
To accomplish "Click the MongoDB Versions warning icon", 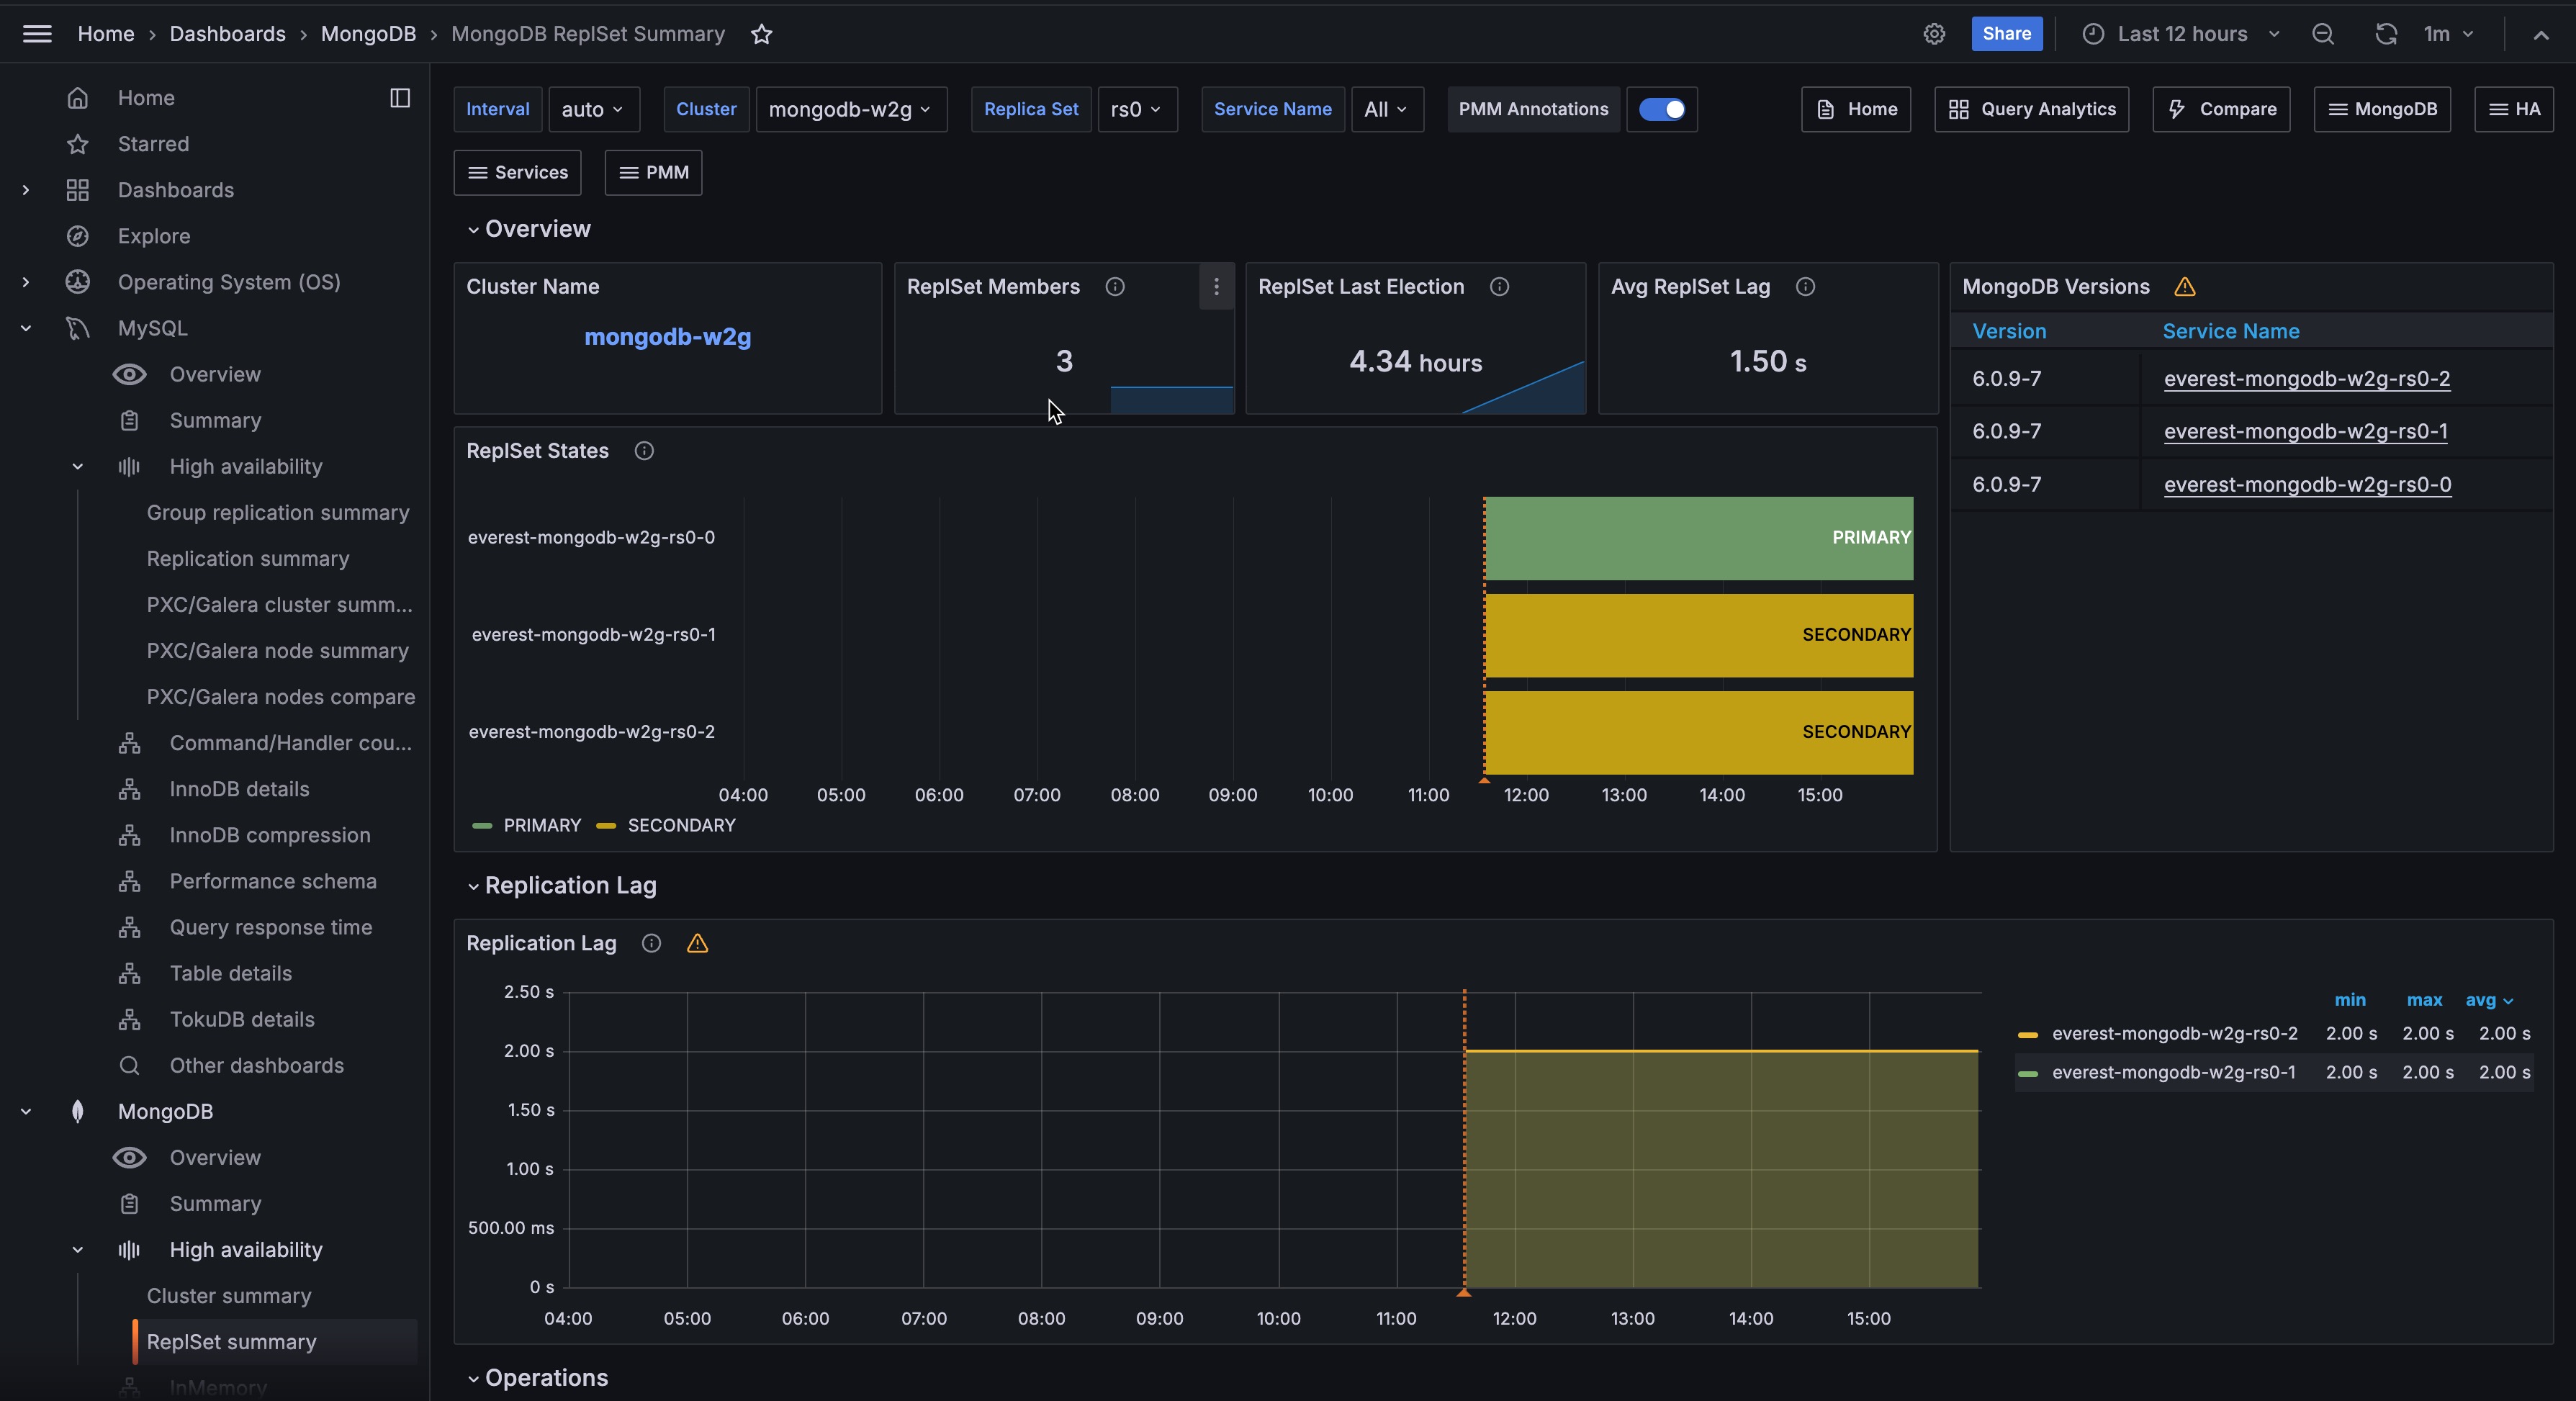I will pos(2185,287).
